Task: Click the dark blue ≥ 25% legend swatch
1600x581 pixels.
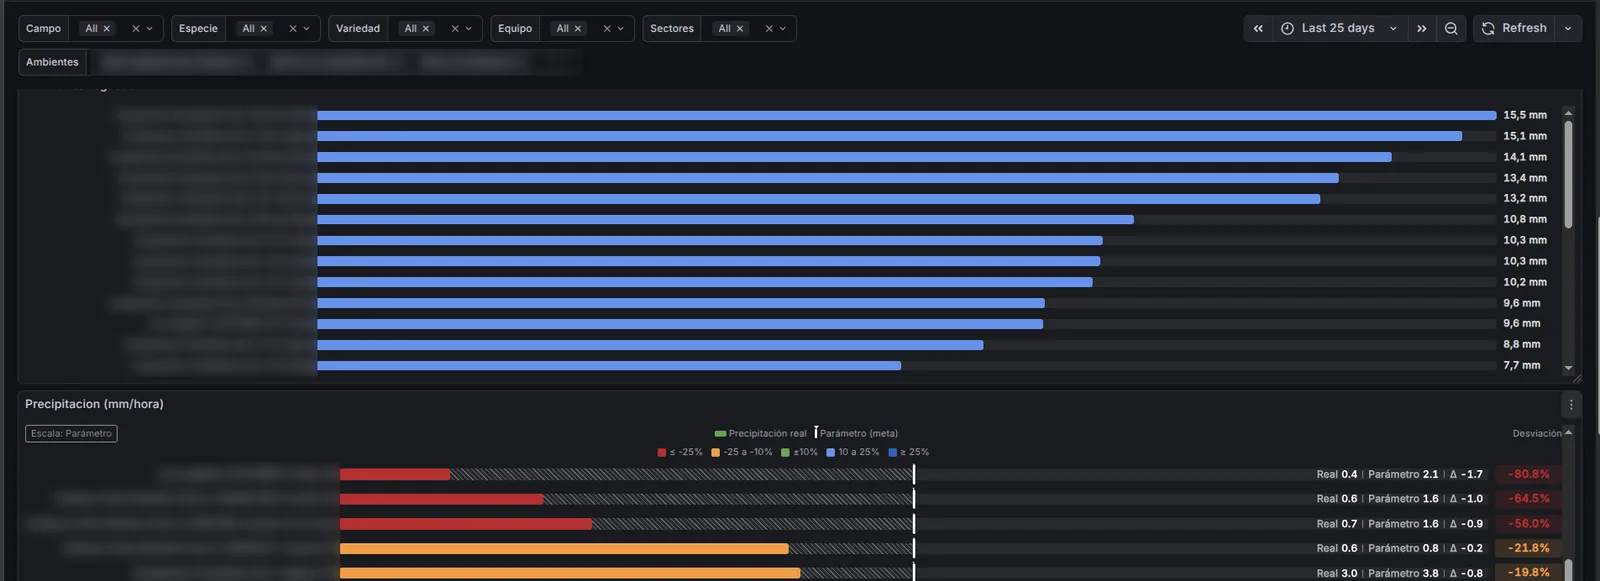Action: 893,453
